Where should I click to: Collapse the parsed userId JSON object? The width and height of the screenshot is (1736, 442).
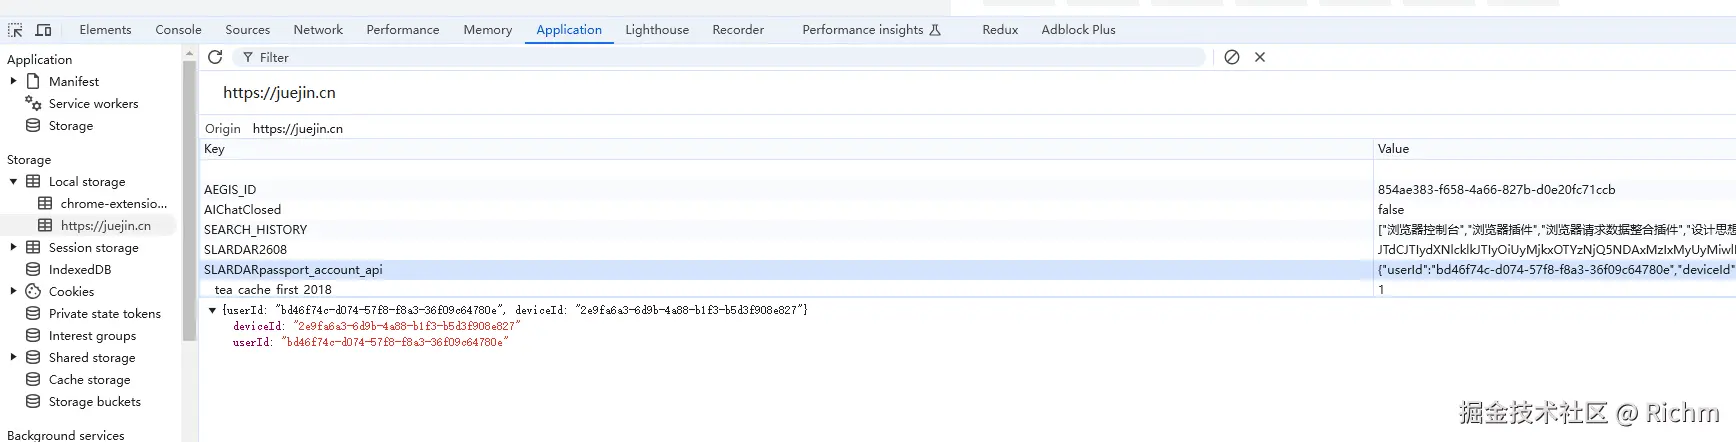point(212,310)
